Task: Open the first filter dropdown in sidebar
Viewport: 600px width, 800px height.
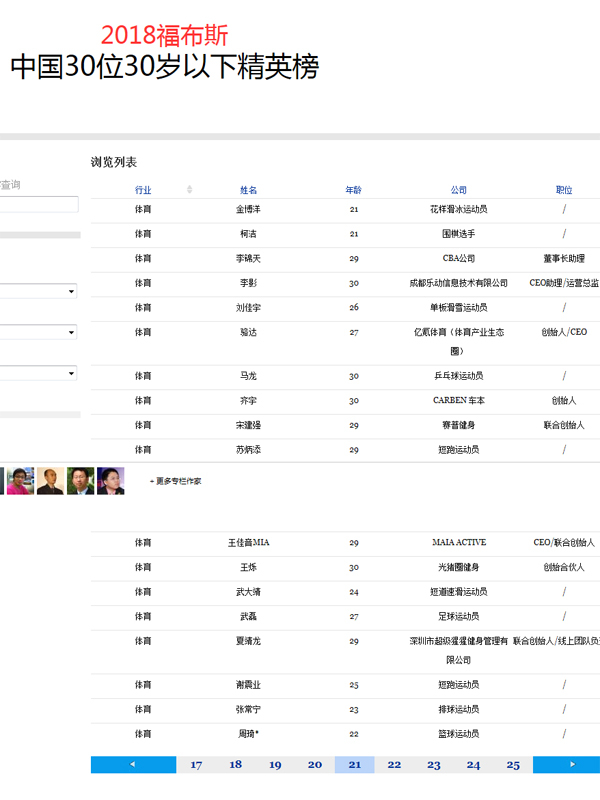Action: click(40, 291)
